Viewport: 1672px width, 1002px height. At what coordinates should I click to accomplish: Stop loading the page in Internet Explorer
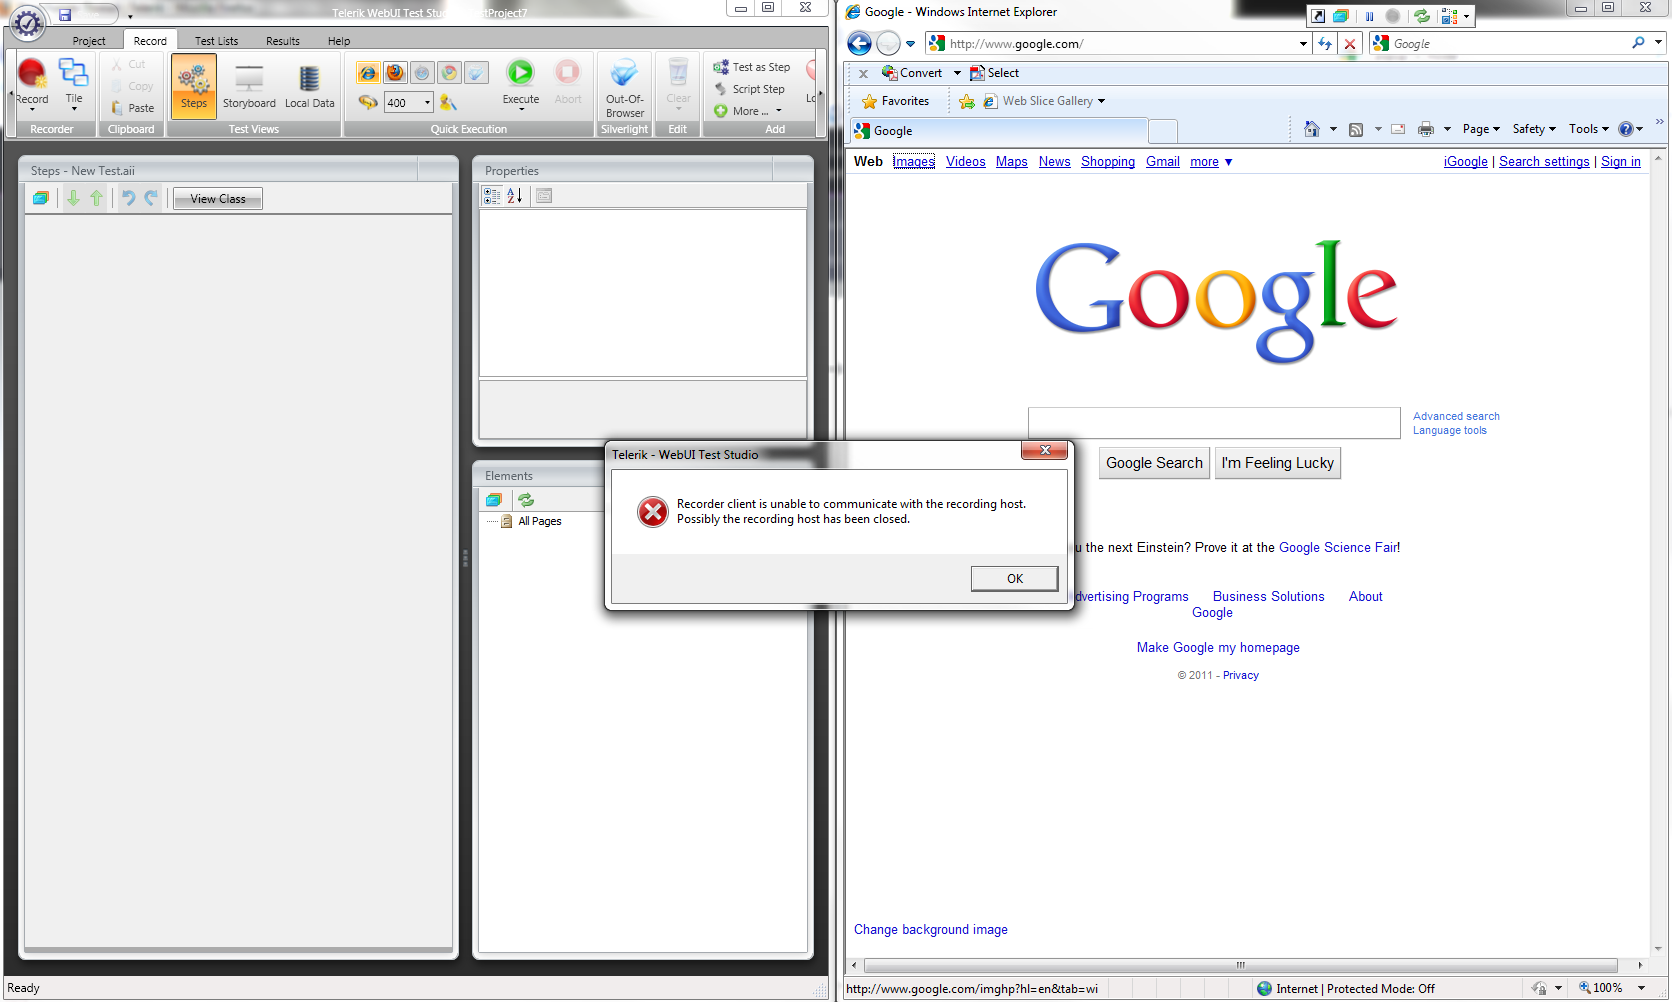pos(1350,44)
